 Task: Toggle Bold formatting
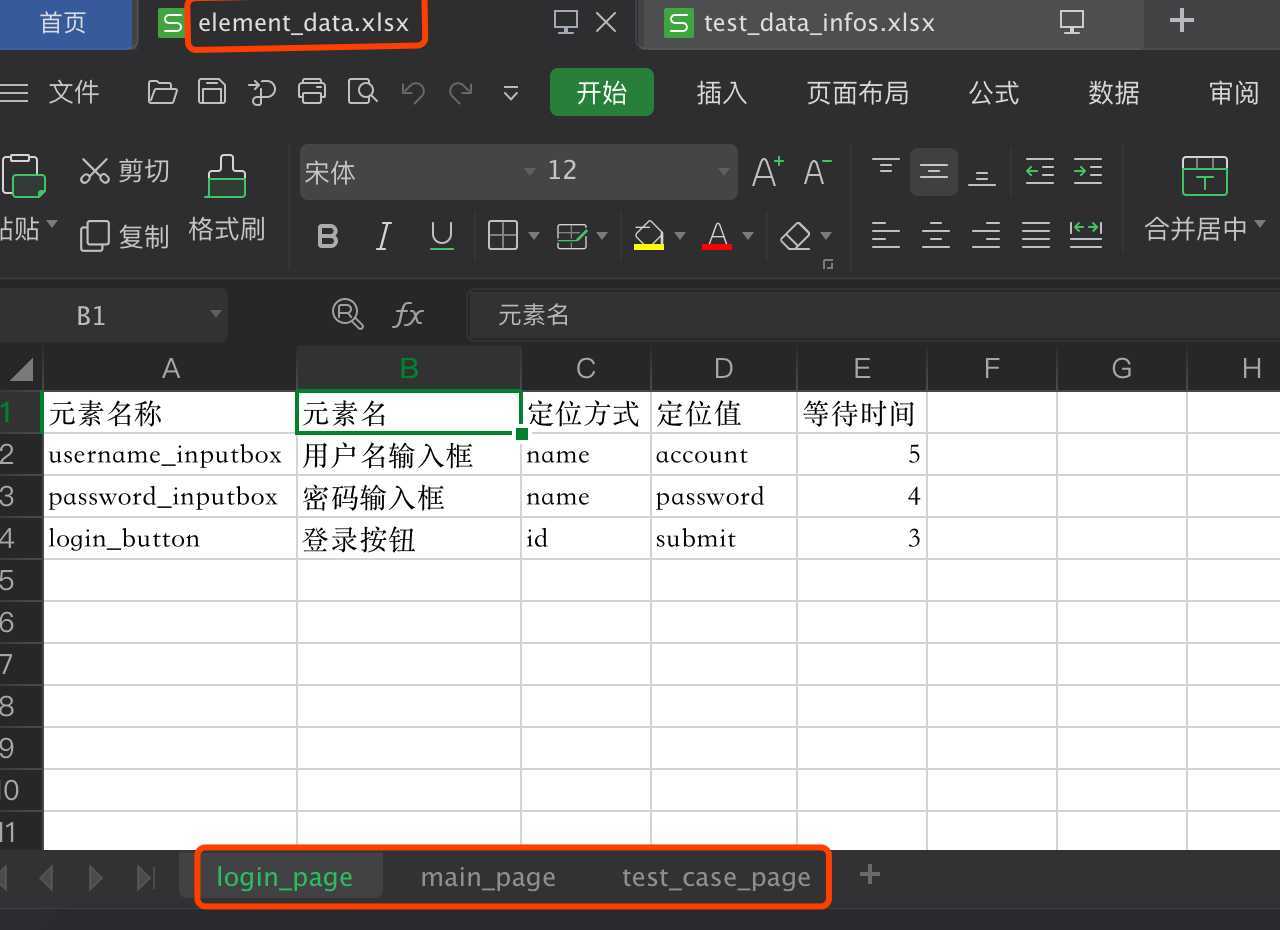click(x=327, y=236)
